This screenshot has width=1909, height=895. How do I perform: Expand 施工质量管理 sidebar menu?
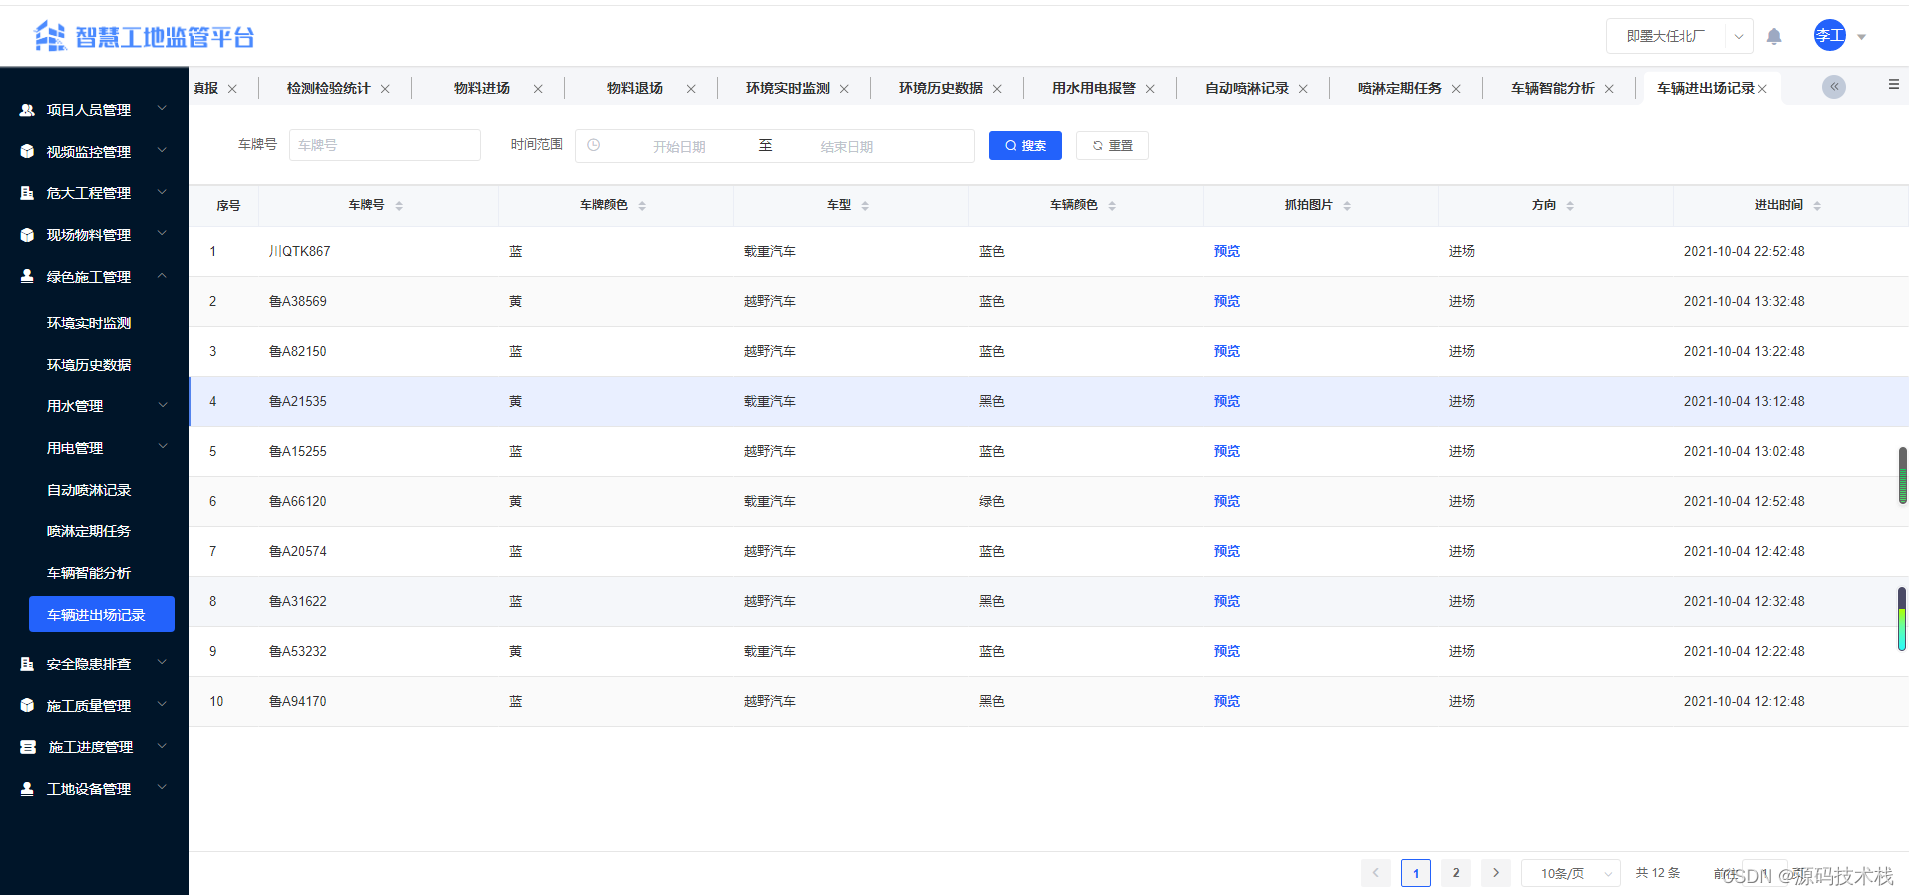tap(94, 706)
